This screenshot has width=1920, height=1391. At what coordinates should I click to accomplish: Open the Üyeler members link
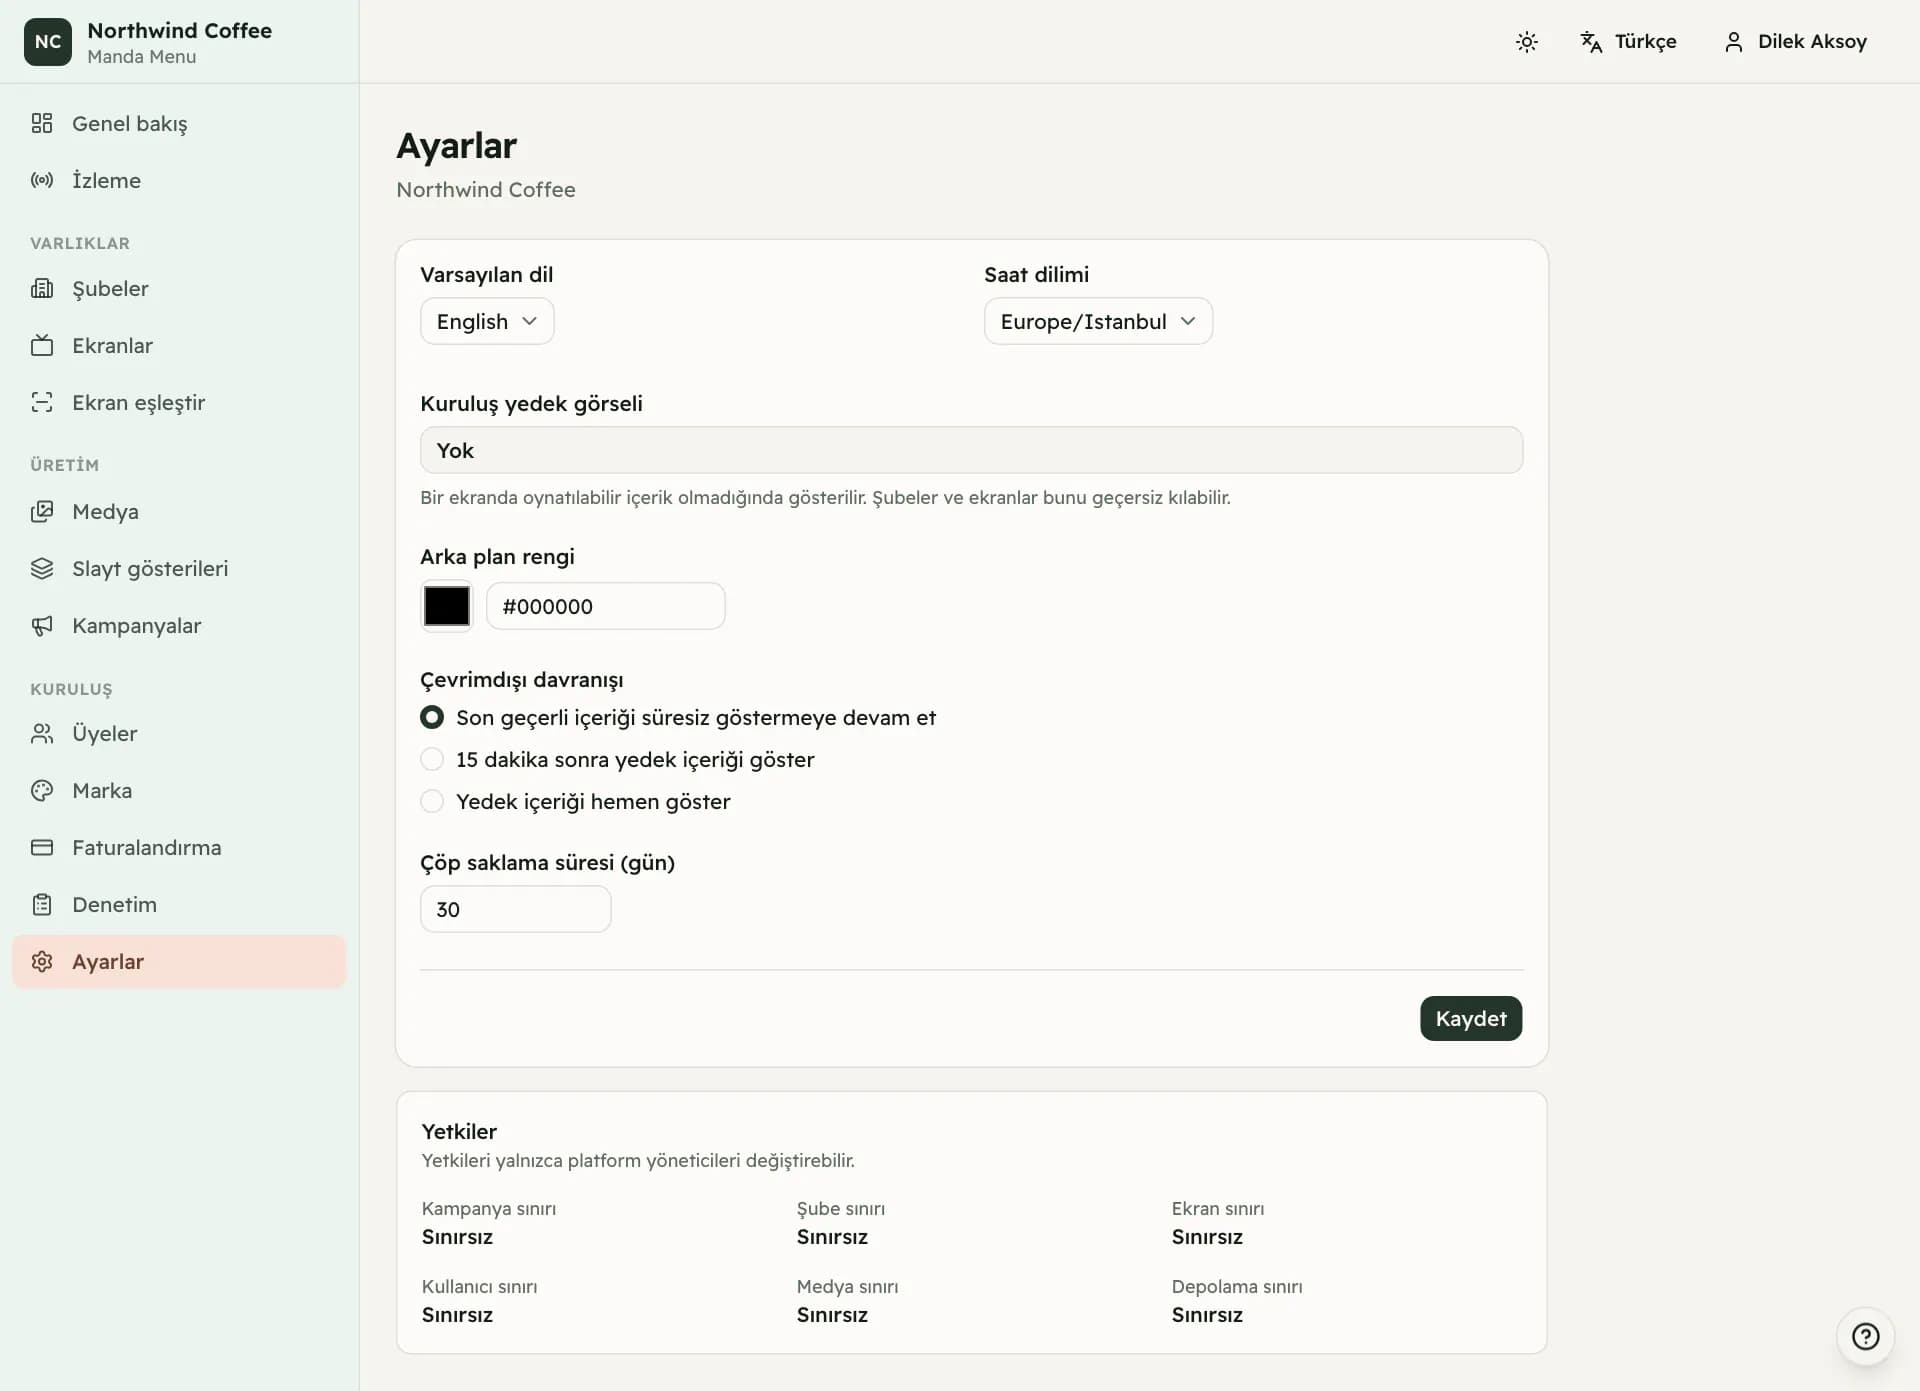point(179,733)
